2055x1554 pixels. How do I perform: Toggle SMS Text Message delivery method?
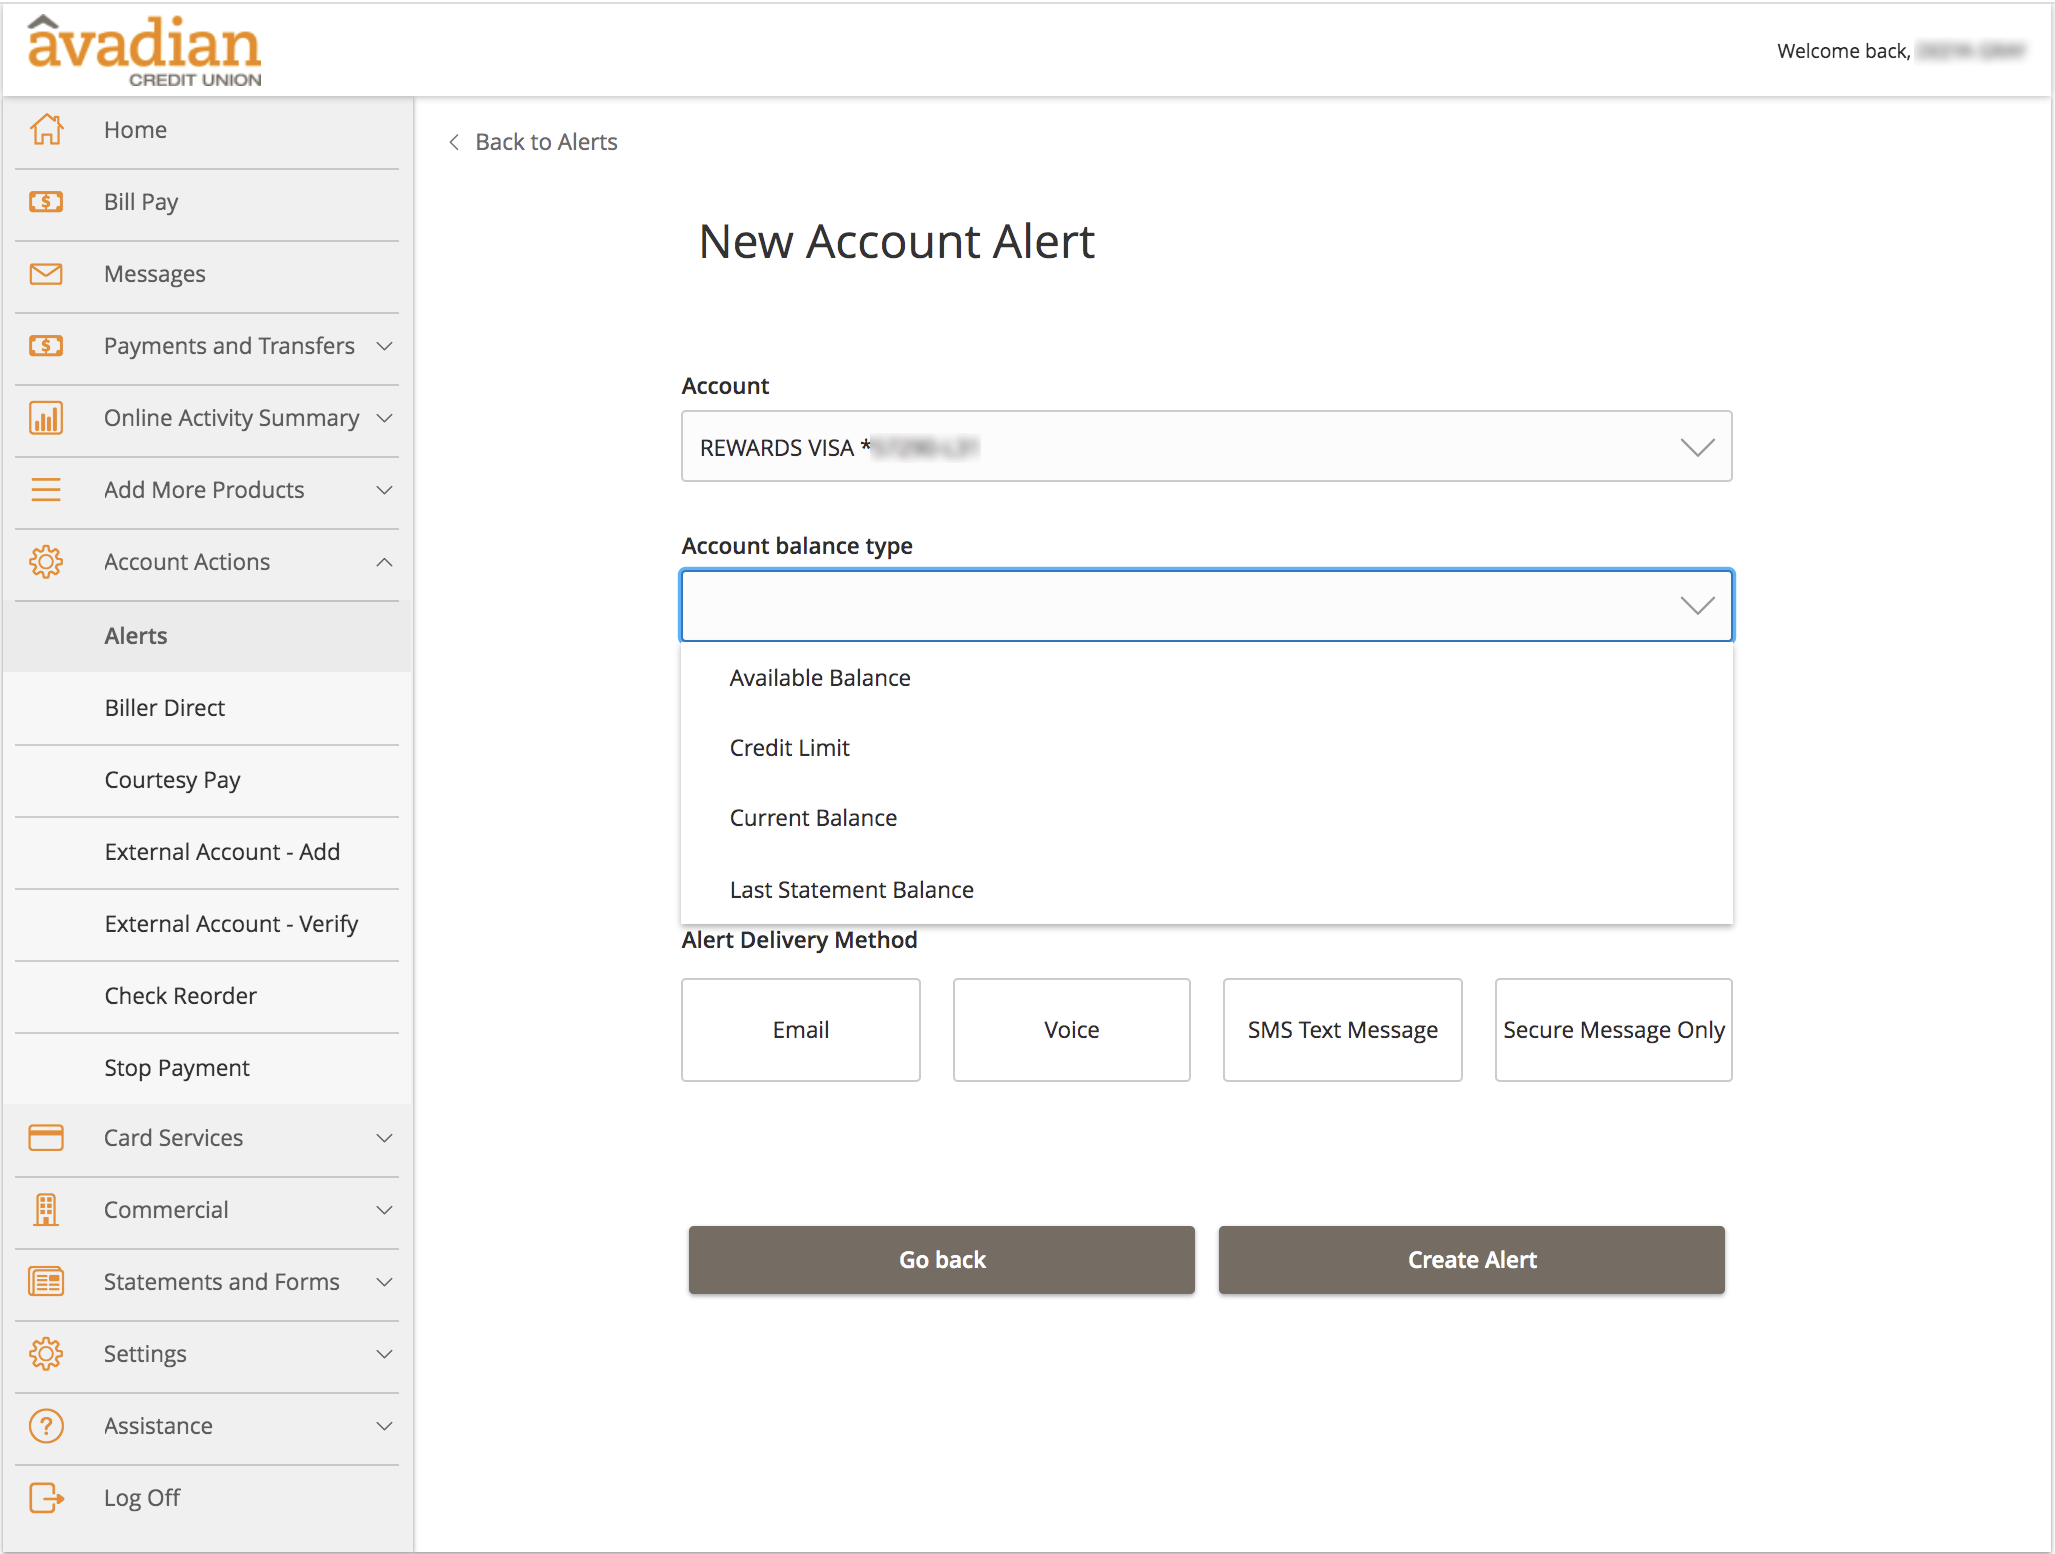[x=1342, y=1028]
